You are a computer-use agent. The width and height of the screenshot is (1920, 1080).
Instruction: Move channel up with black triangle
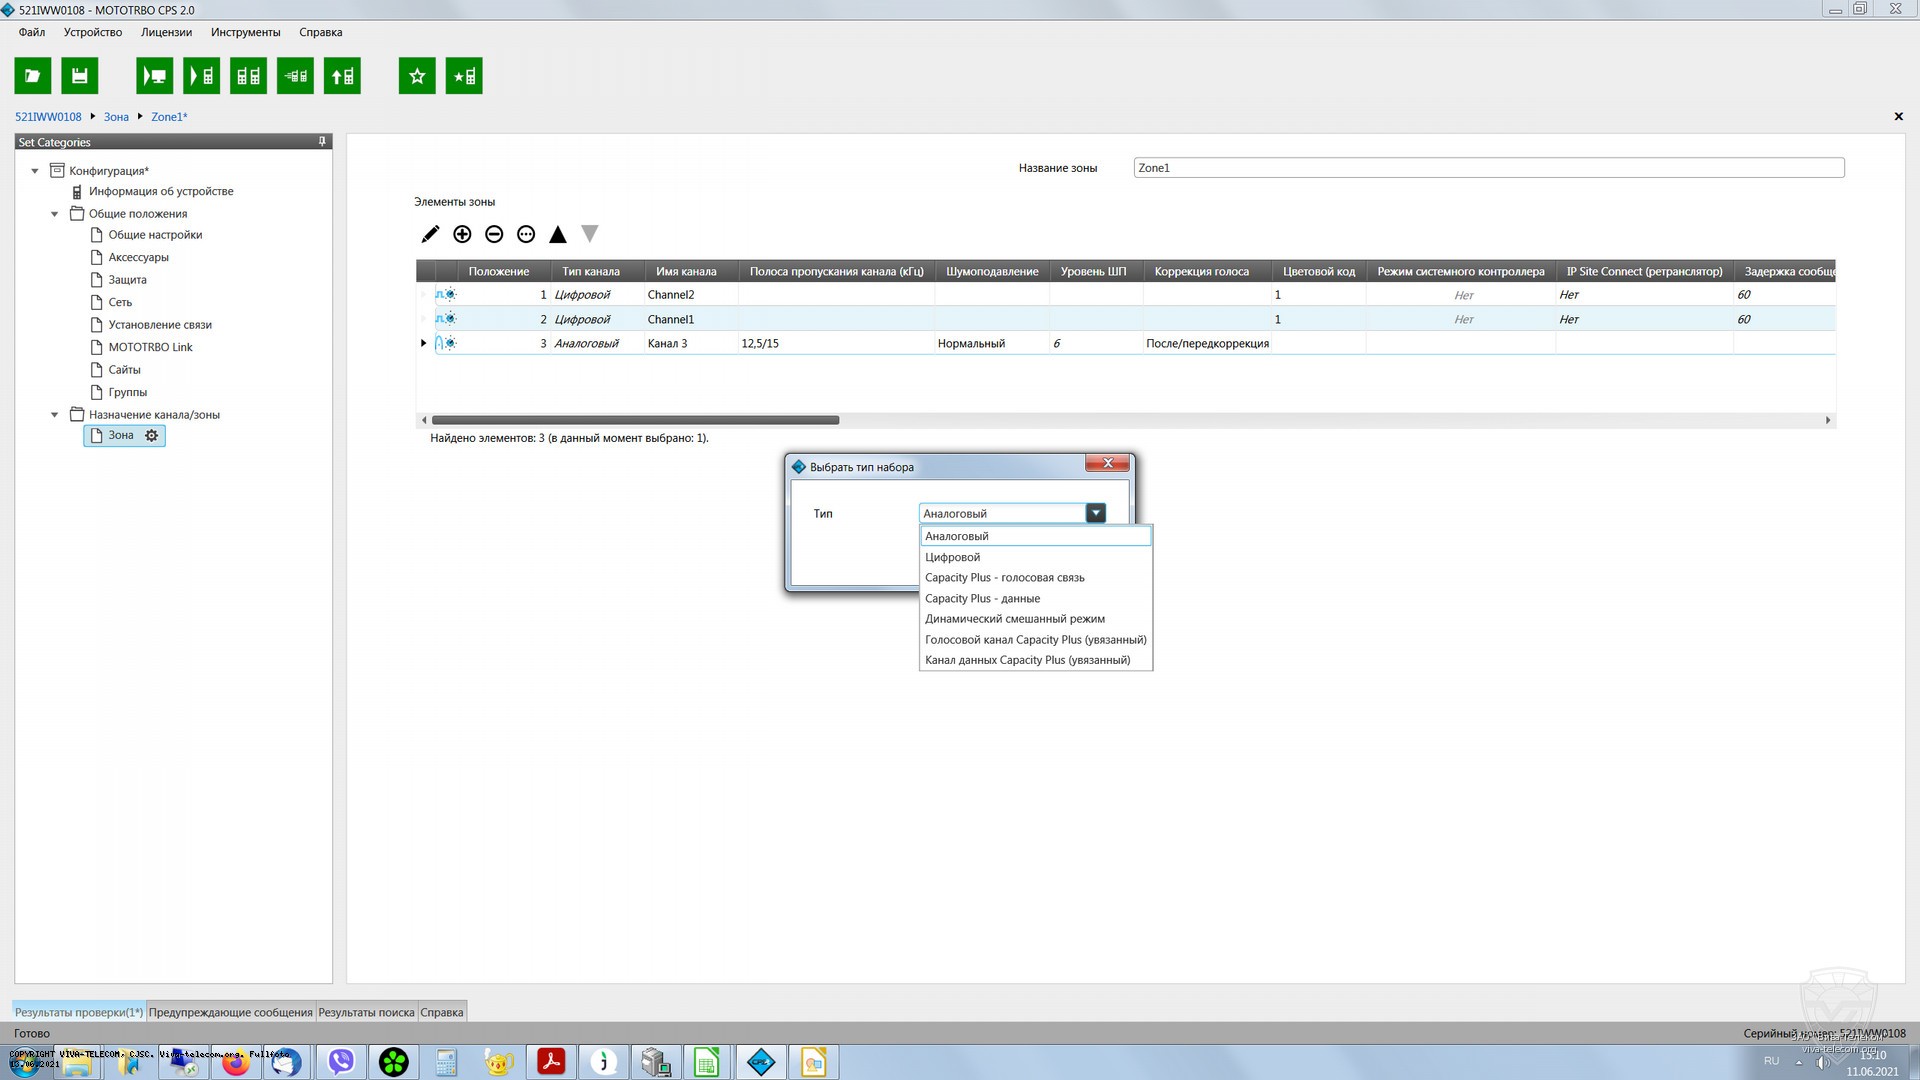[558, 234]
